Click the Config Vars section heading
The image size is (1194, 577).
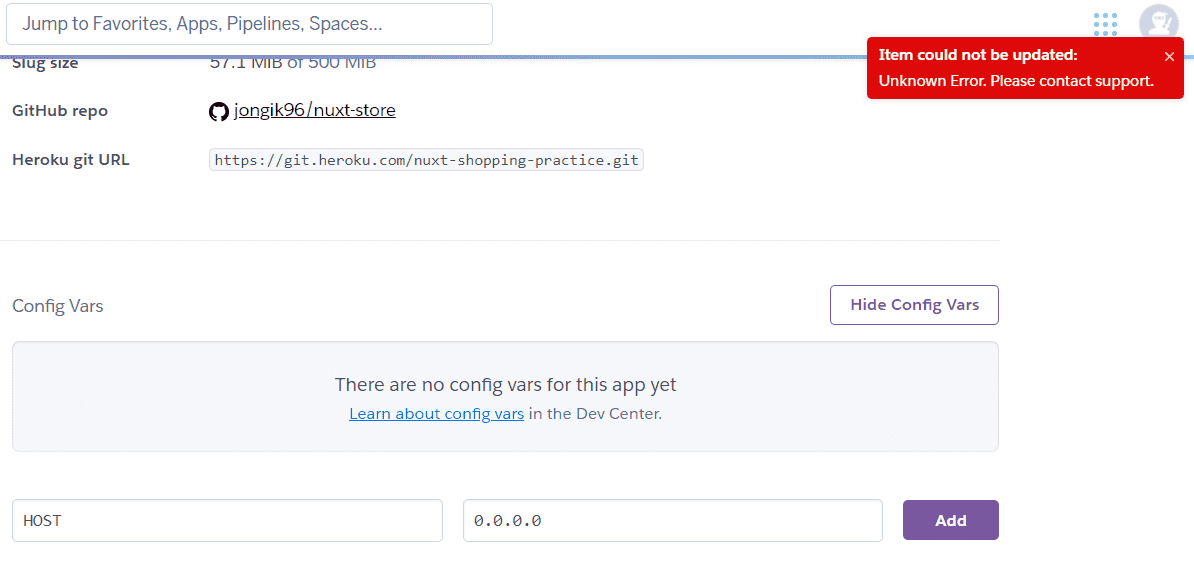(58, 306)
